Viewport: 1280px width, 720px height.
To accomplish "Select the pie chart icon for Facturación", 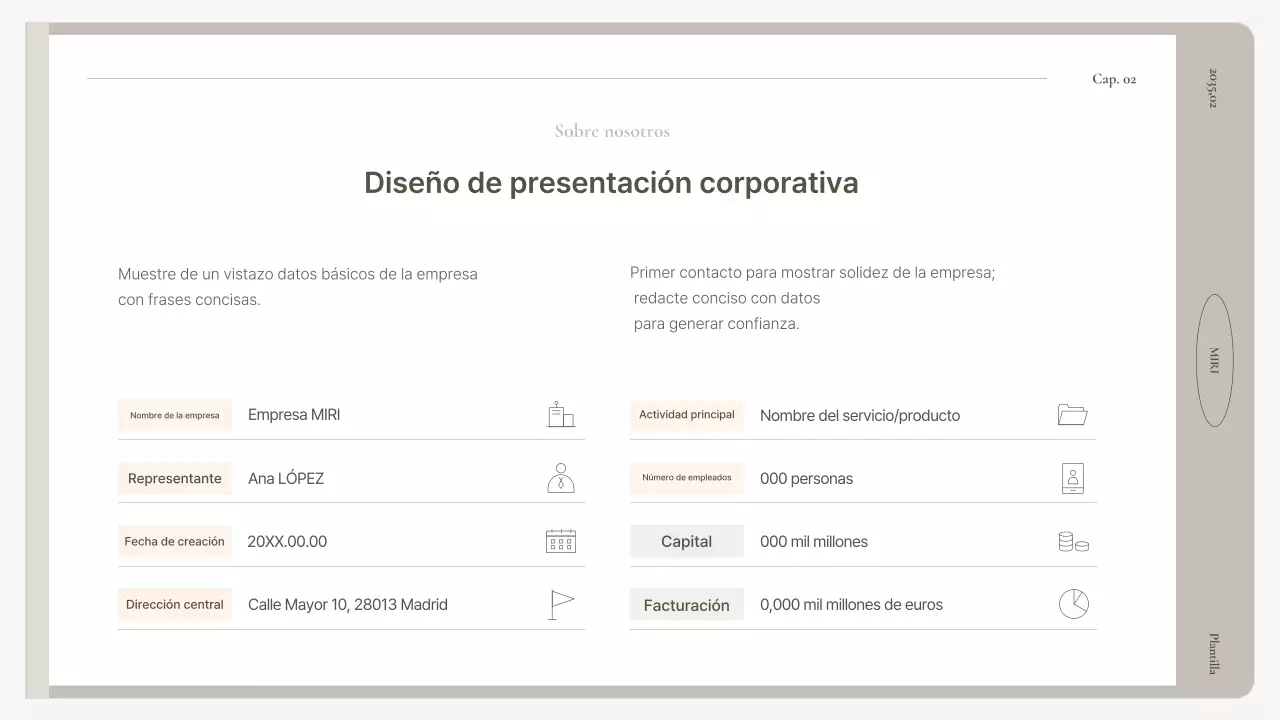I will (1072, 603).
